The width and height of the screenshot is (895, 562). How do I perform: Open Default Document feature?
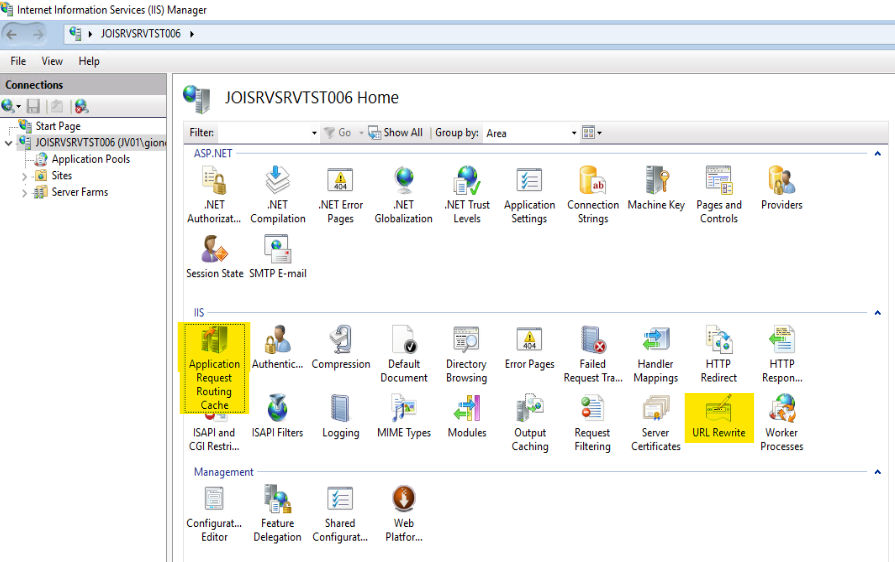click(404, 354)
